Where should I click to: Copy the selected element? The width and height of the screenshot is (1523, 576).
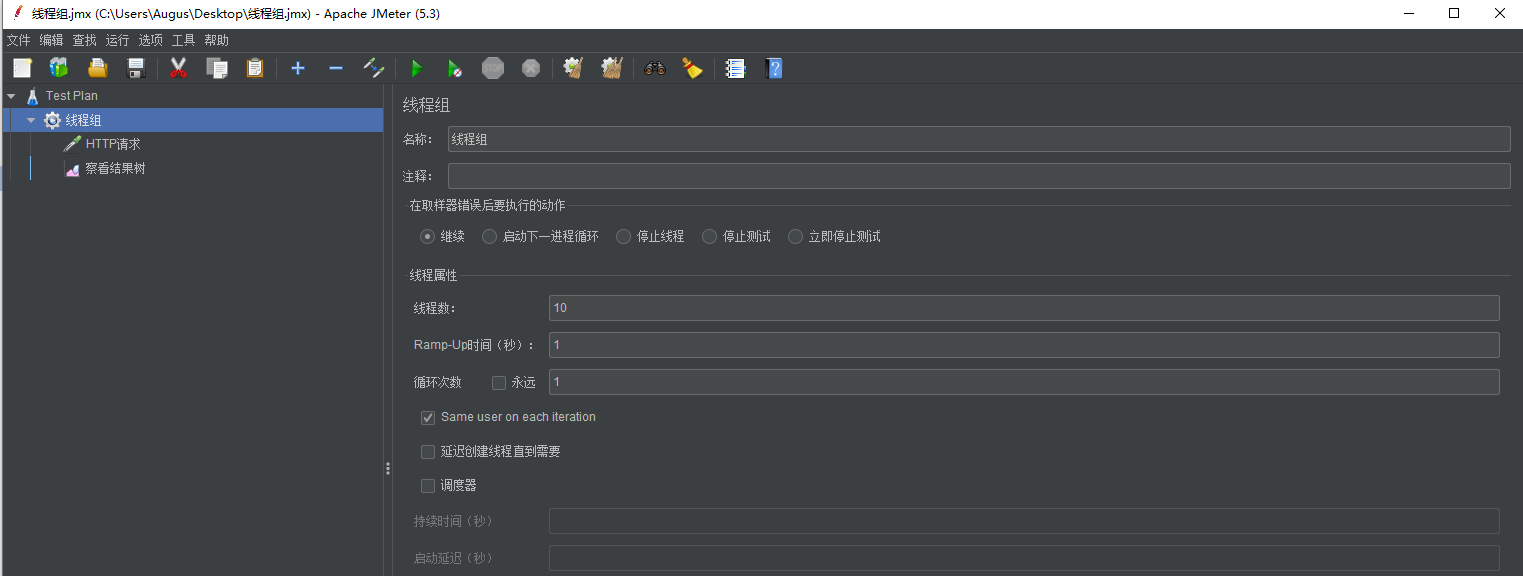[217, 68]
